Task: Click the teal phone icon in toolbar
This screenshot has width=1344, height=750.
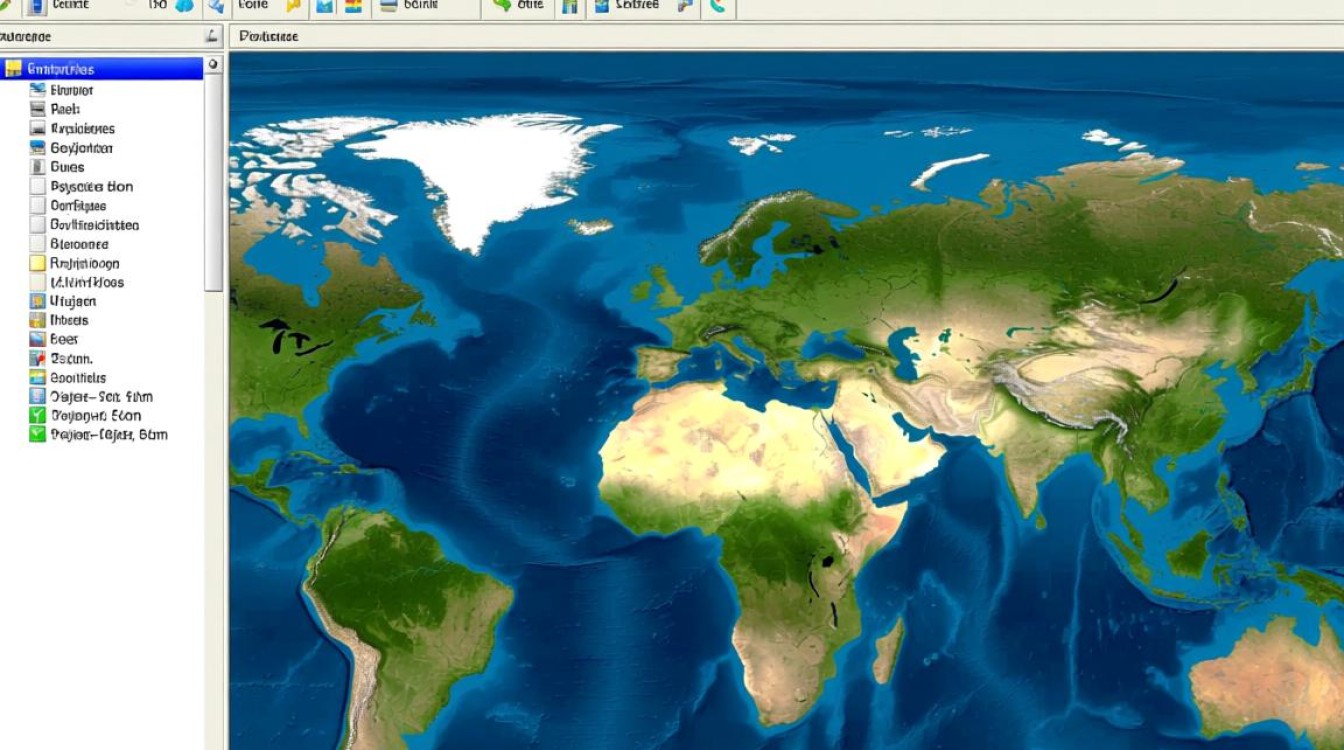Action: [717, 6]
